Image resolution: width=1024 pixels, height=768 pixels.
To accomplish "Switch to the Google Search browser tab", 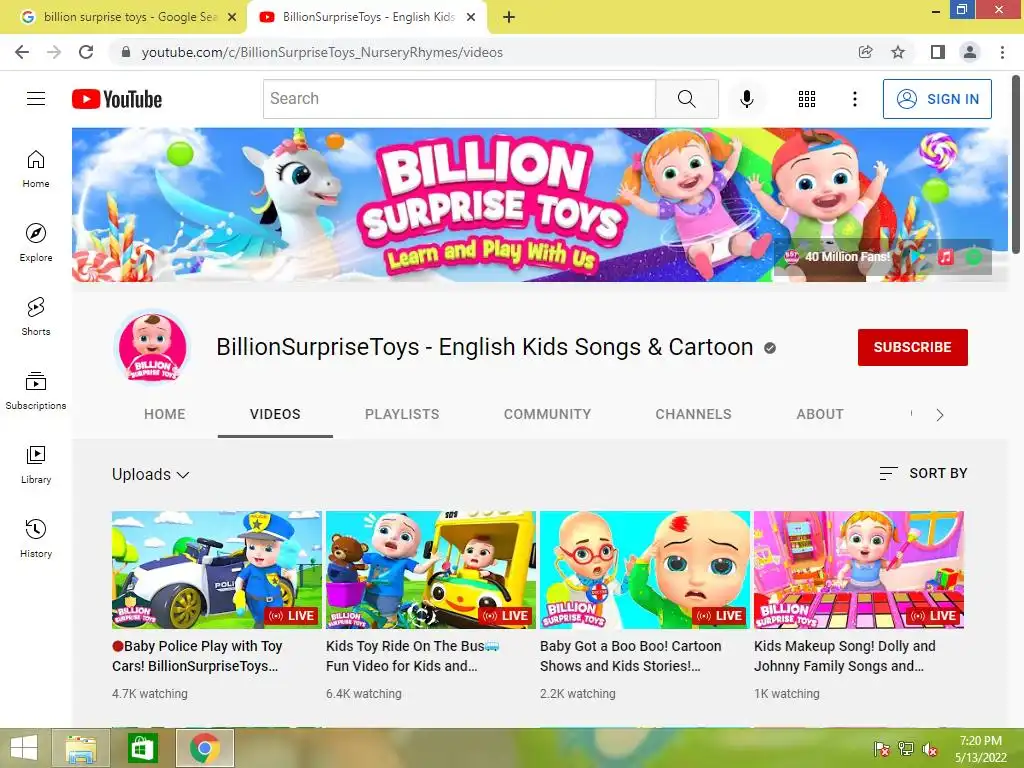I will 123,17.
